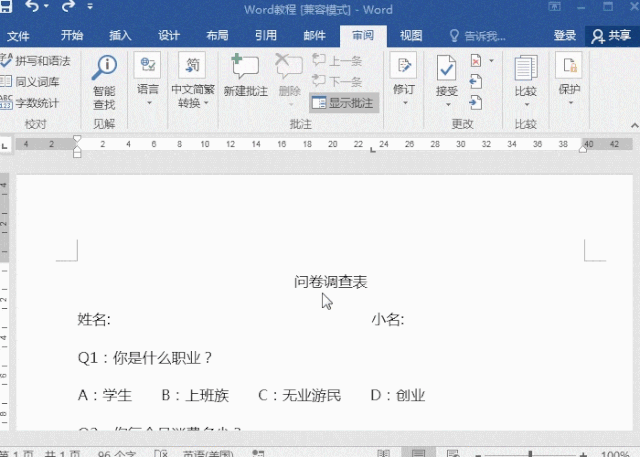Click 字数统计 word count
The width and height of the screenshot is (640, 457).
[x=30, y=103]
